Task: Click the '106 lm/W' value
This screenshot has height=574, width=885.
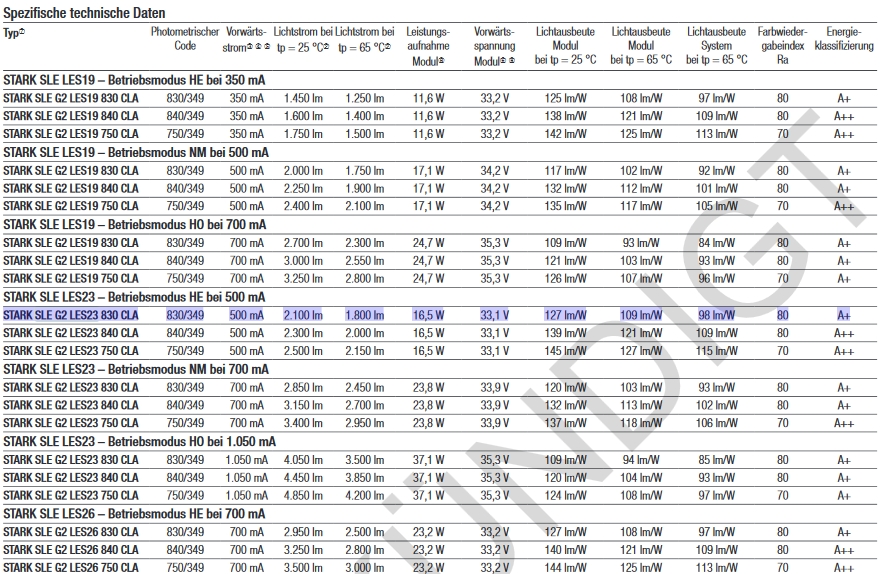Action: [x=716, y=423]
